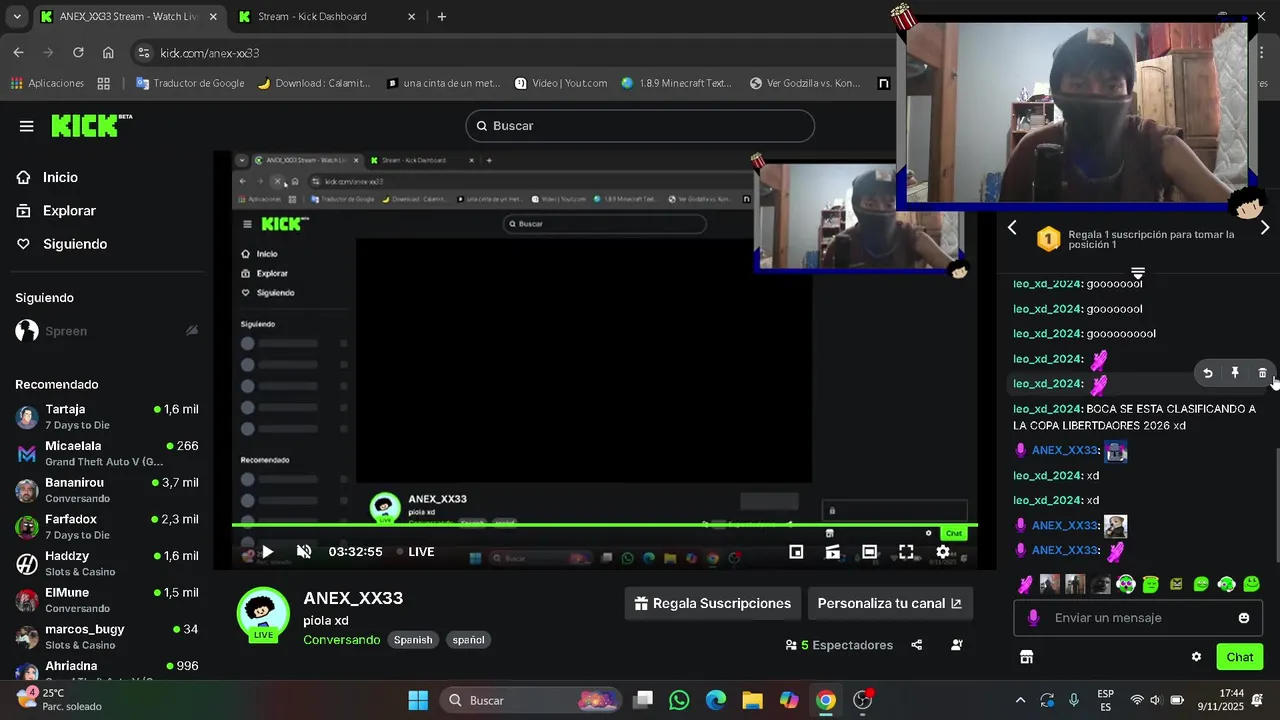Switch to the Stream - Kick Dashboard tab
This screenshot has width=1280, height=720.
tap(327, 16)
